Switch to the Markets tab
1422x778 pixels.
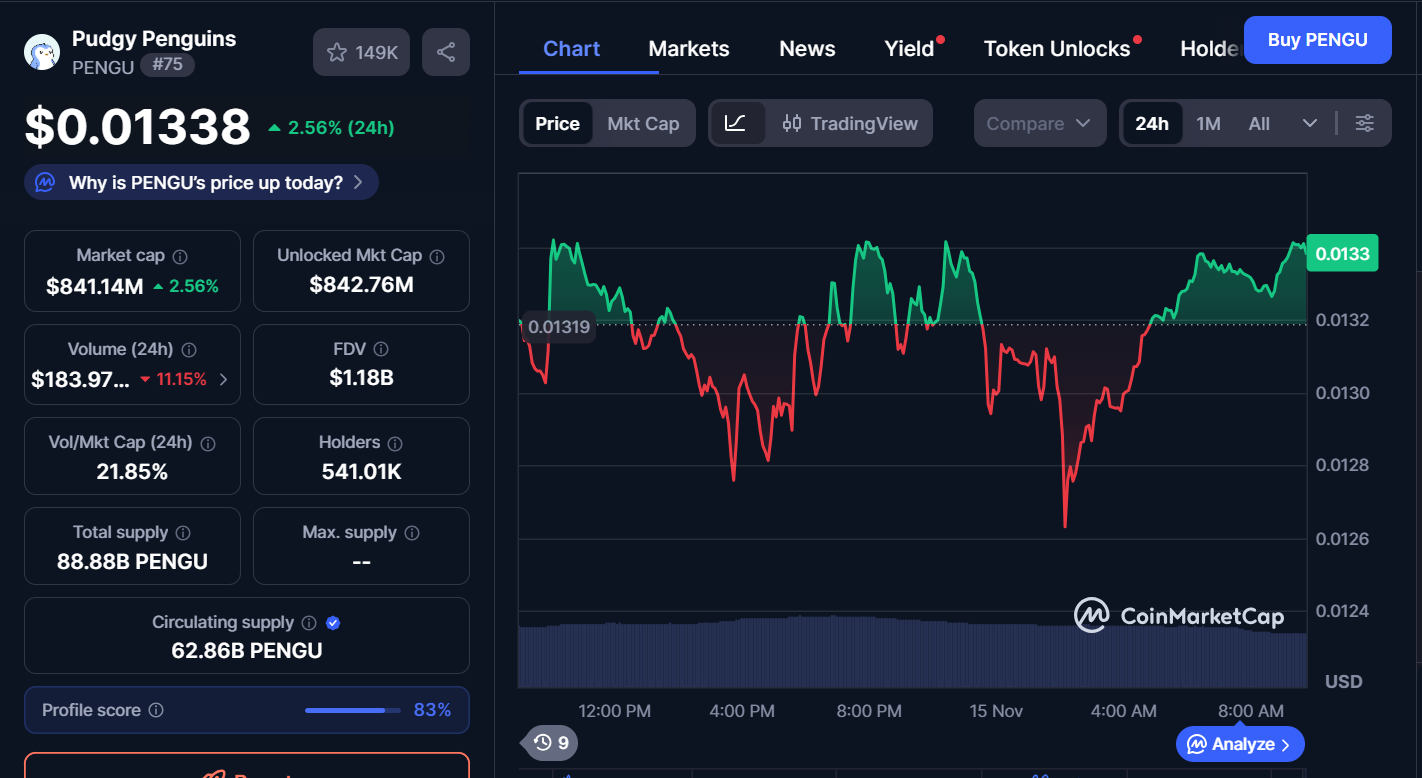pyautogui.click(x=688, y=48)
